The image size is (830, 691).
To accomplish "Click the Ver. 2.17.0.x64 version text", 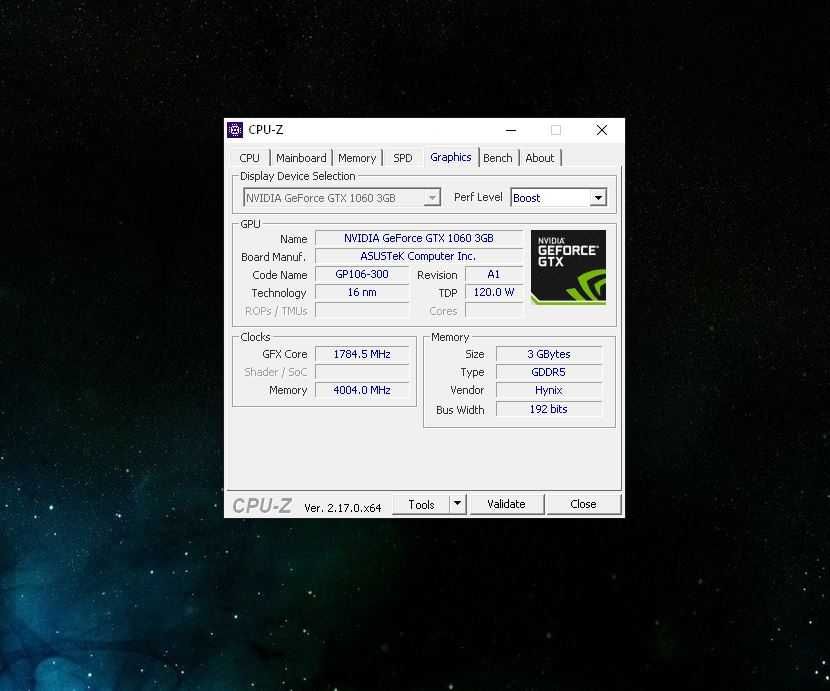I will point(342,508).
